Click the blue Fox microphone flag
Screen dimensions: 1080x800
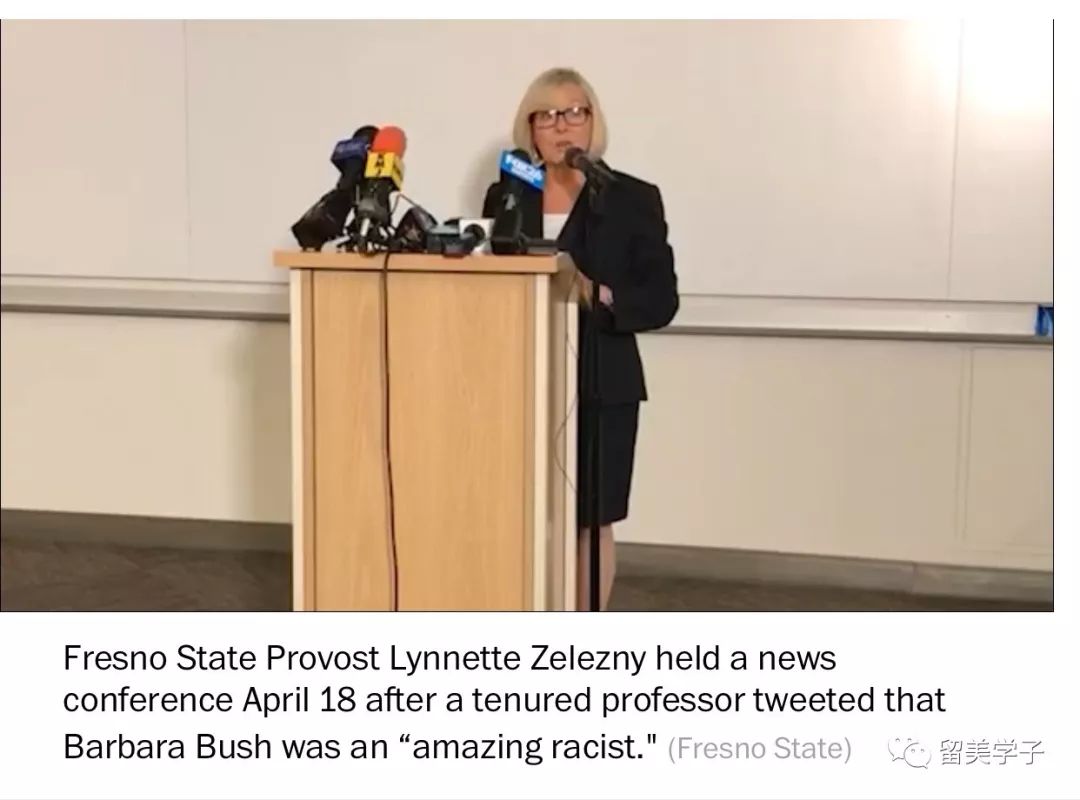(521, 168)
